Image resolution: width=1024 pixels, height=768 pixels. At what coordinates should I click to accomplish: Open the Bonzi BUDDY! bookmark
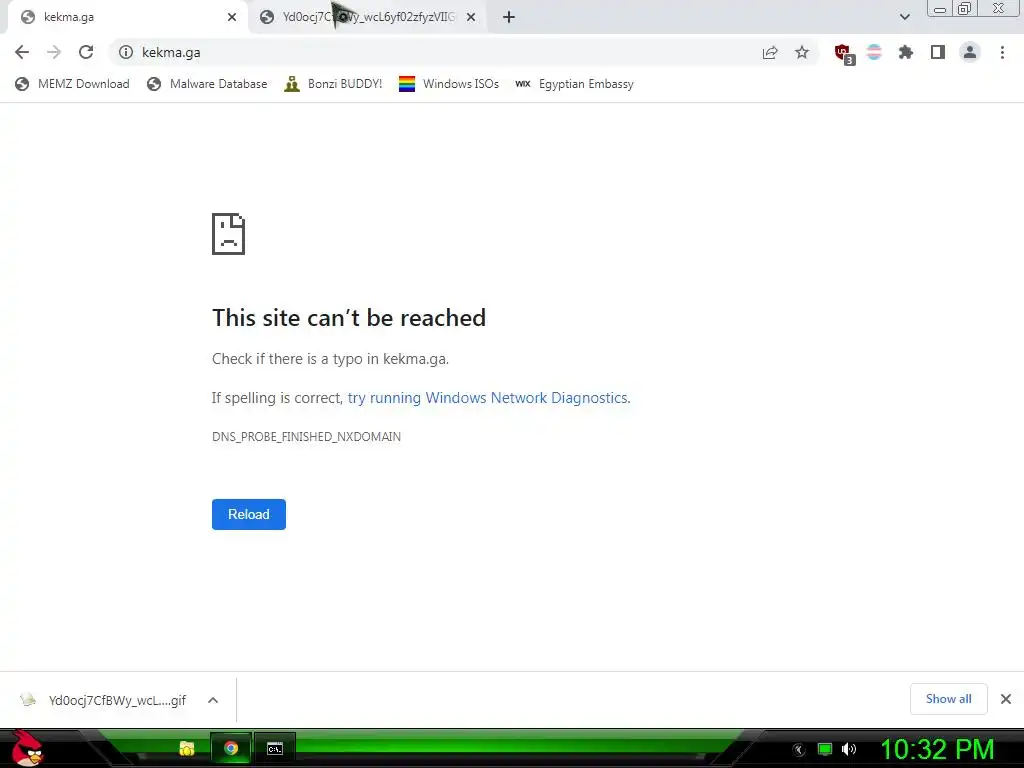click(x=333, y=84)
